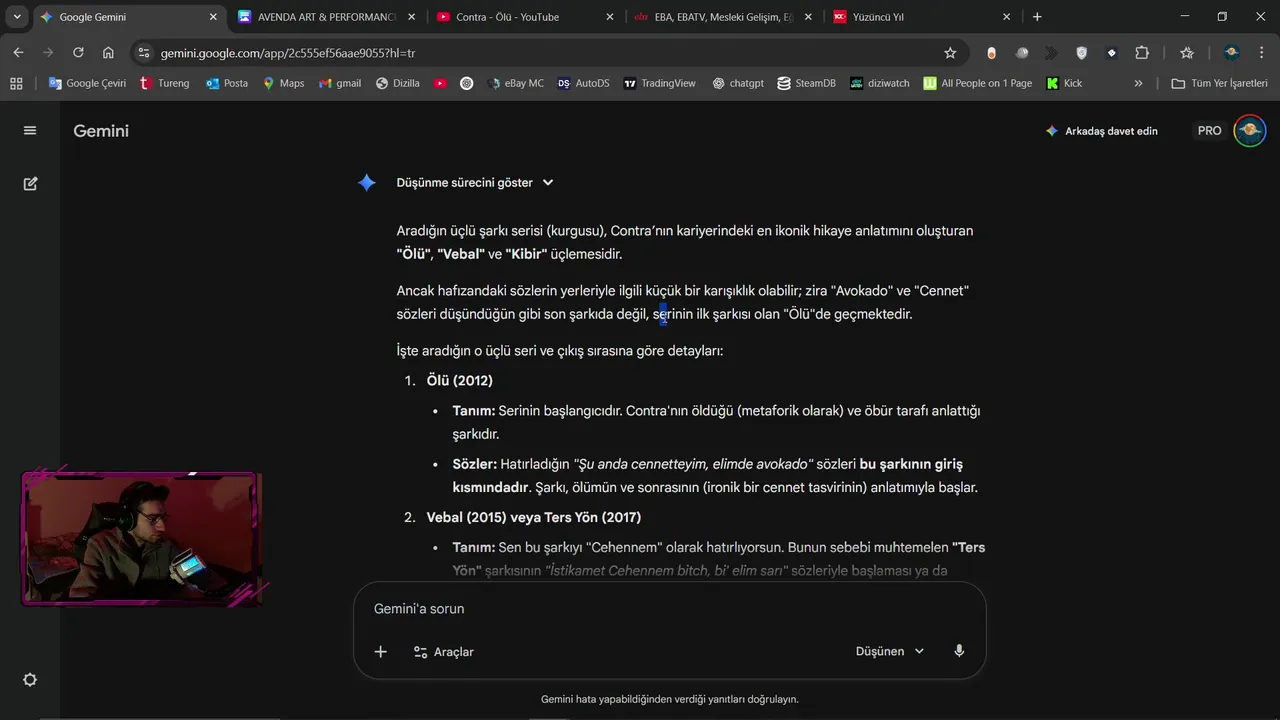The image size is (1280, 720).
Task: Switch to Contra - Ölü YouTube tab
Action: point(524,17)
